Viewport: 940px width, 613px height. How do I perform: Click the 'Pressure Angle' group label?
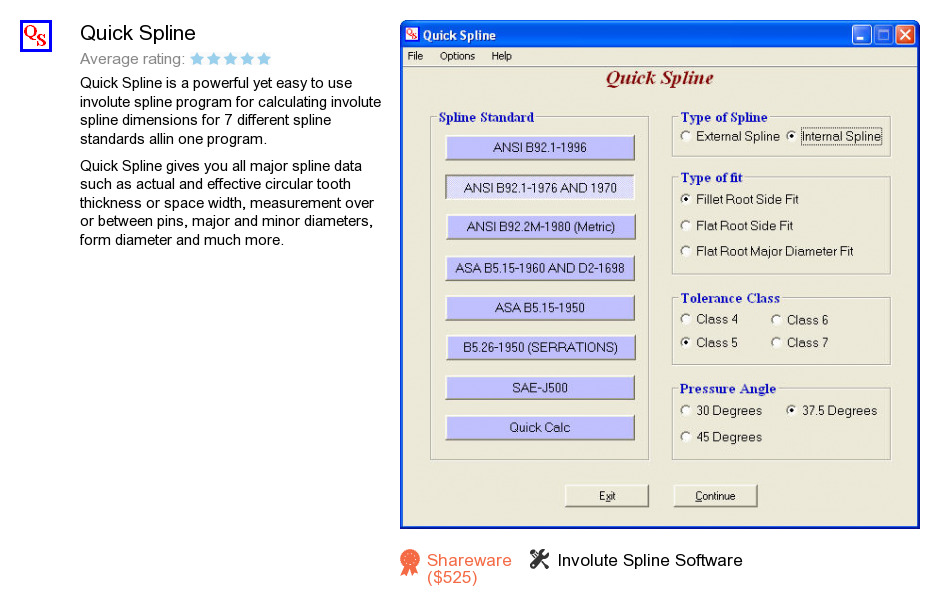click(x=728, y=389)
